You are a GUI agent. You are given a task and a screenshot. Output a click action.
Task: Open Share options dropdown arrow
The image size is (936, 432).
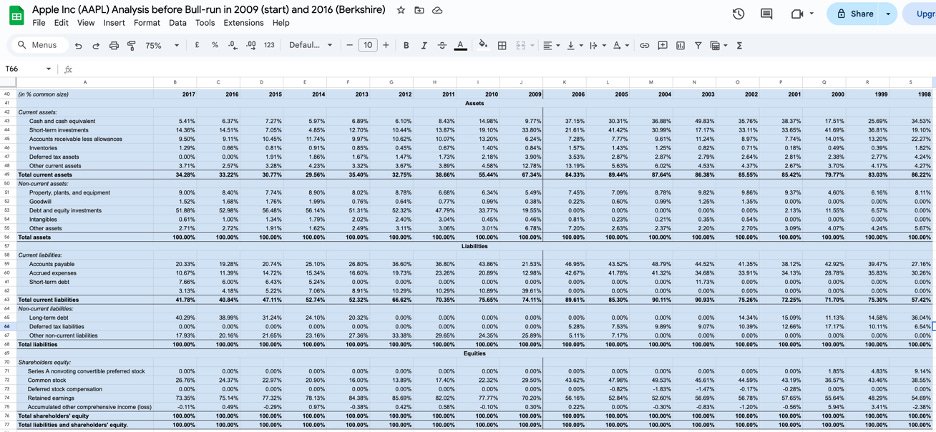tap(889, 14)
